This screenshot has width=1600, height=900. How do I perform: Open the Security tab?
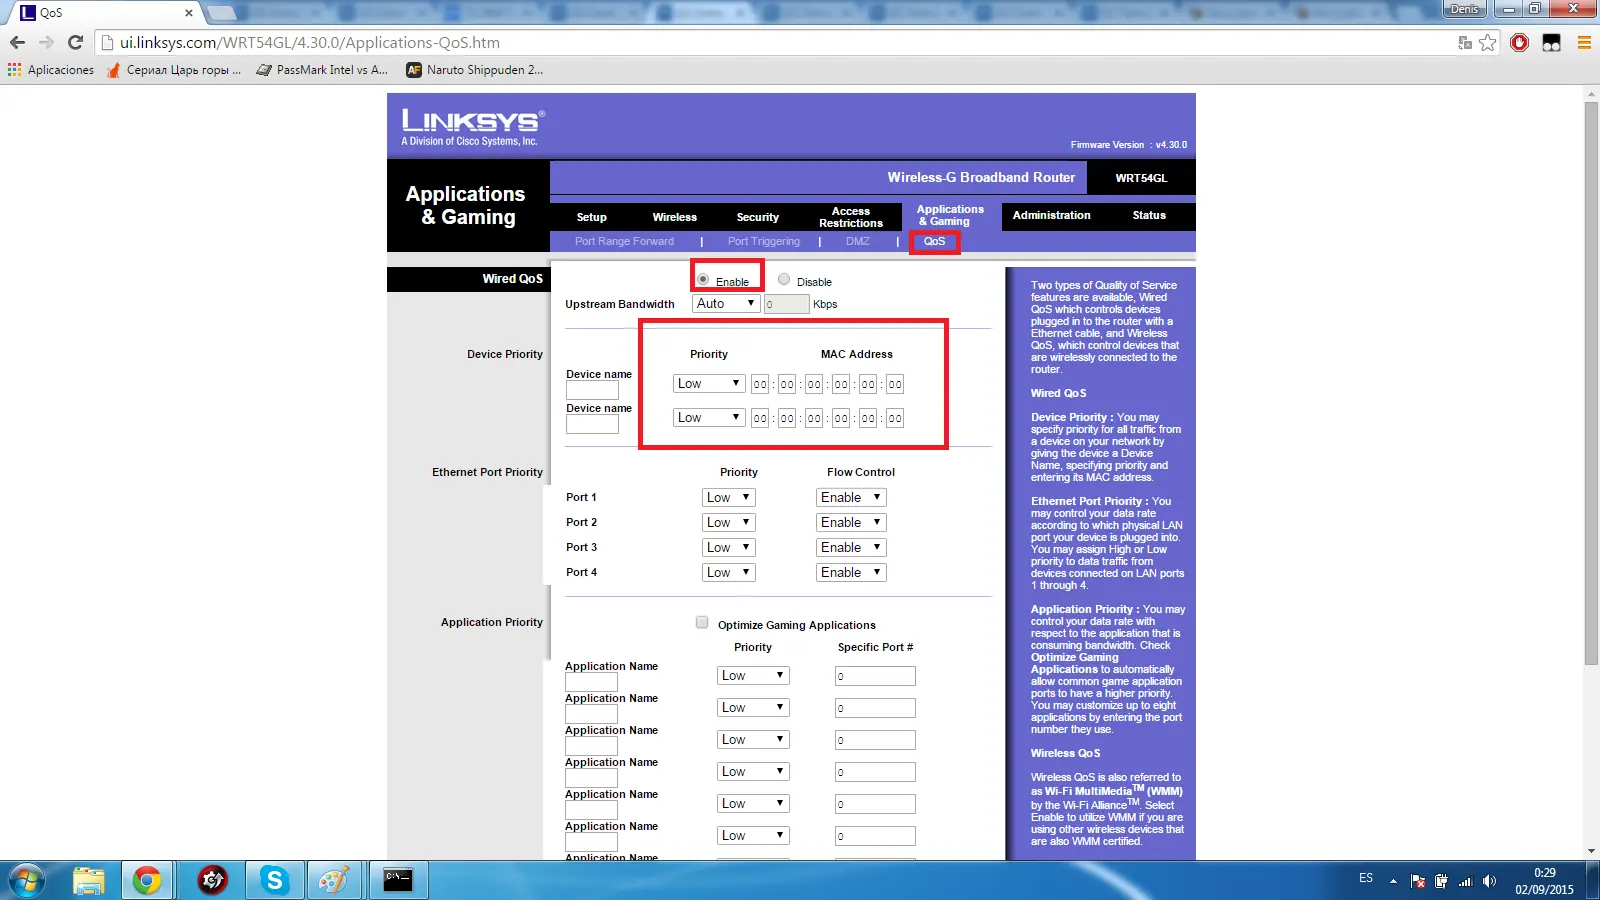coord(757,217)
